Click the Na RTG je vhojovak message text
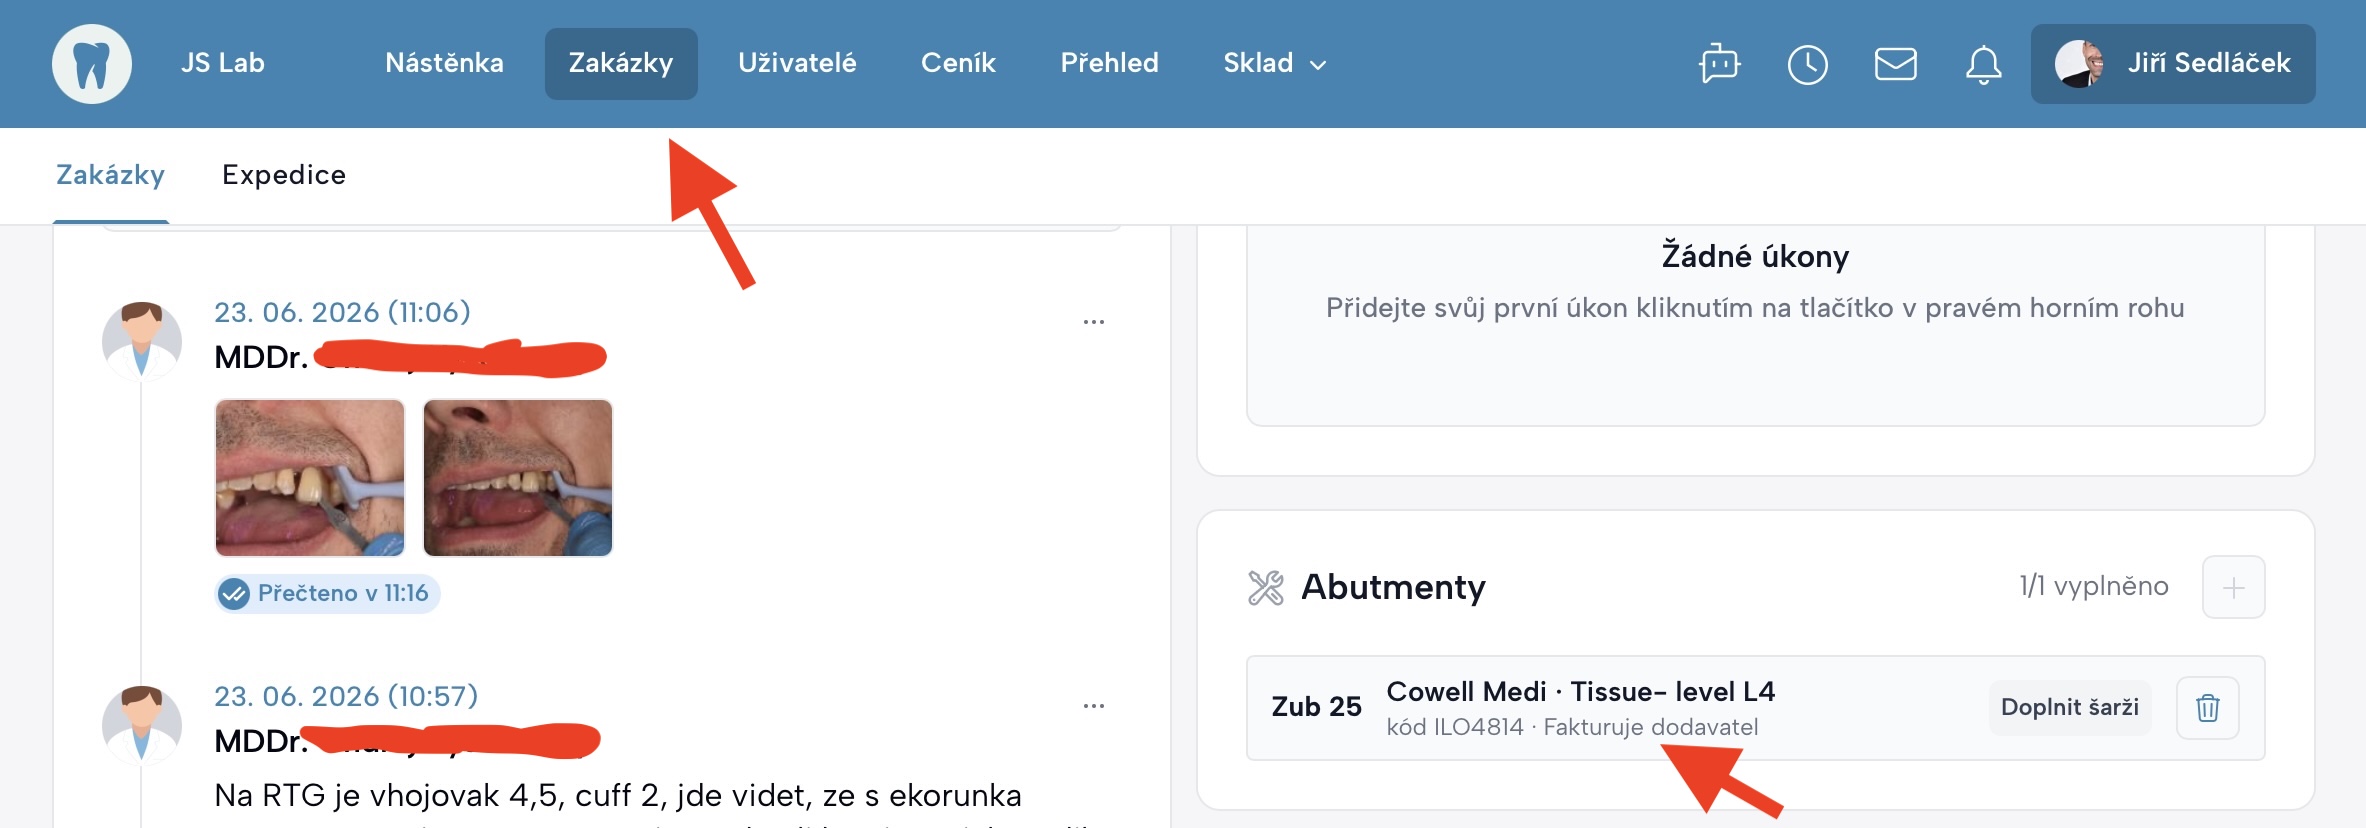 coord(618,796)
